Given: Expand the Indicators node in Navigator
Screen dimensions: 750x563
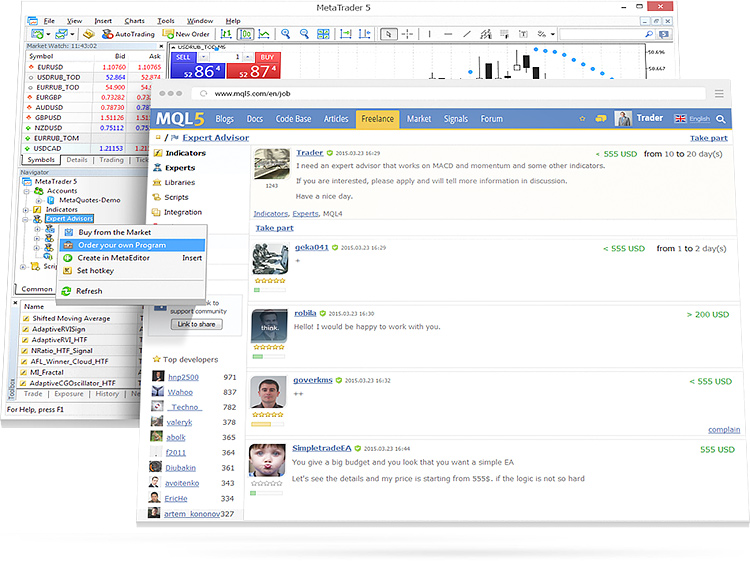Looking at the screenshot, I should [26, 210].
